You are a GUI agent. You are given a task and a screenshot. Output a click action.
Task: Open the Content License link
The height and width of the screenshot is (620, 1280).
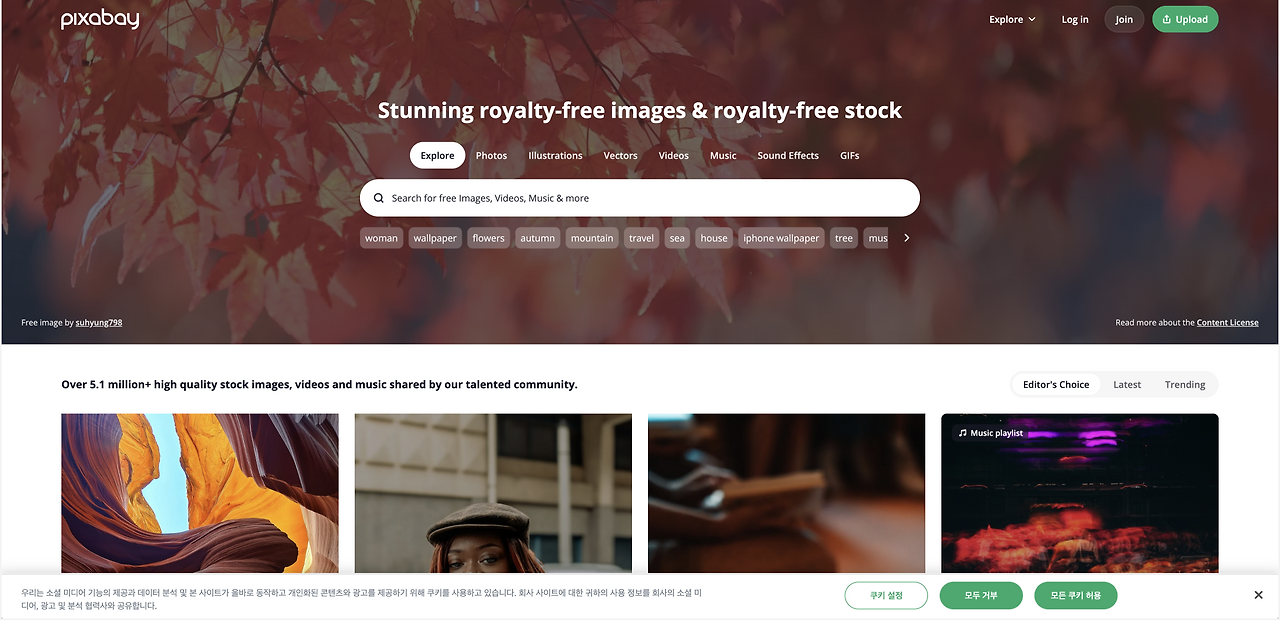(1227, 322)
